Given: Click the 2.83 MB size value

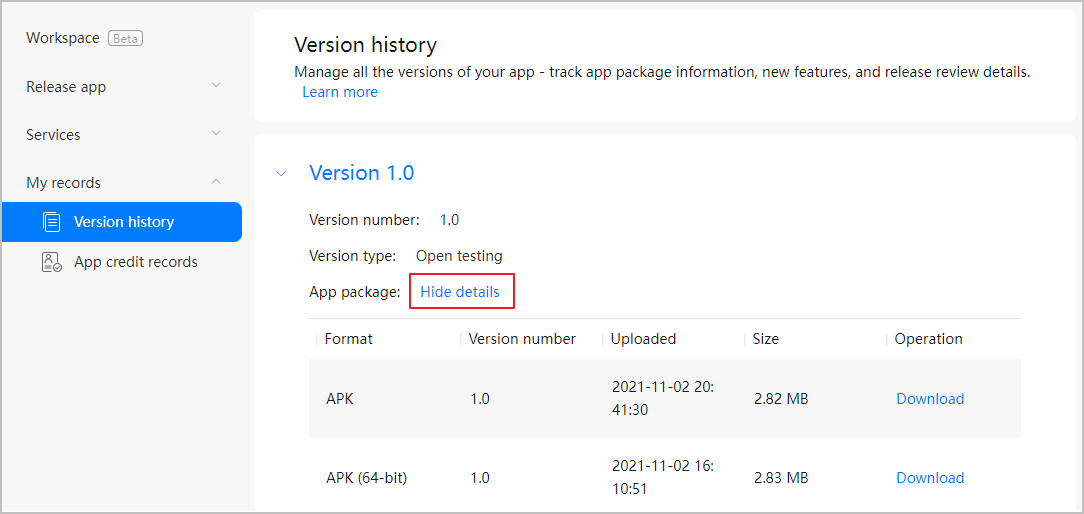Looking at the screenshot, I should tap(781, 478).
